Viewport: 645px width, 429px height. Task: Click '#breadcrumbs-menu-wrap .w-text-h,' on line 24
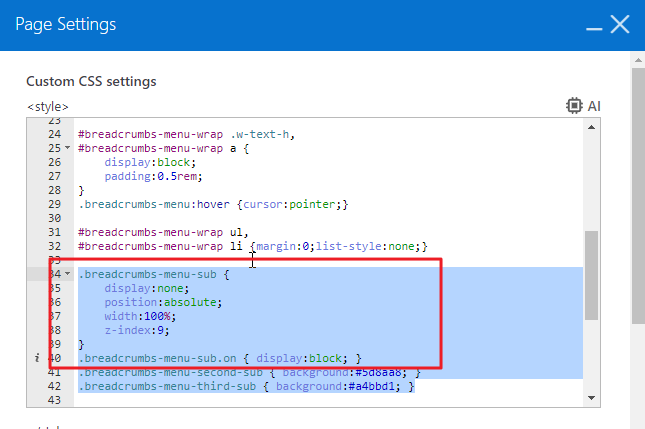(x=186, y=134)
